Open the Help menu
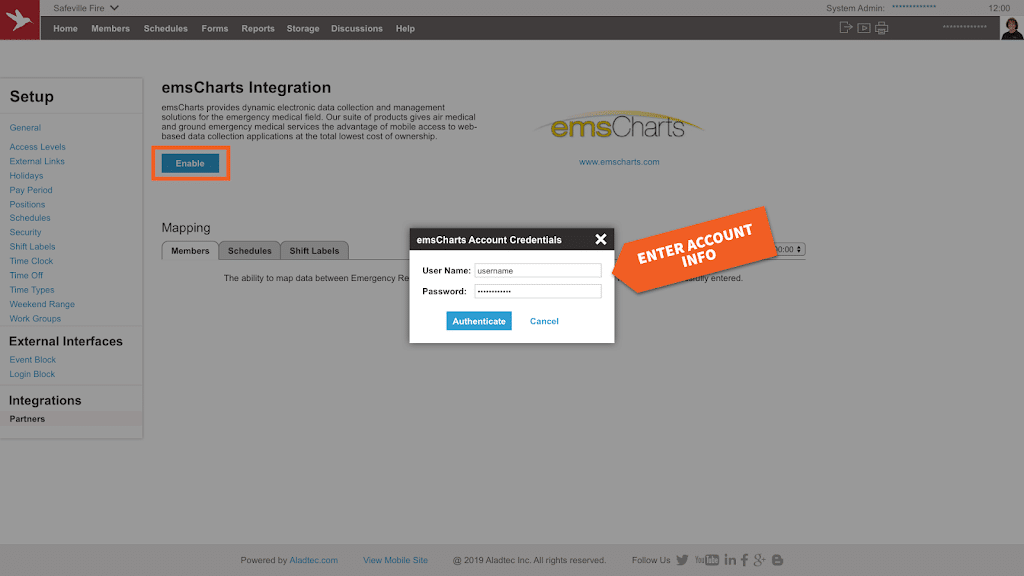This screenshot has width=1024, height=576. 405,29
